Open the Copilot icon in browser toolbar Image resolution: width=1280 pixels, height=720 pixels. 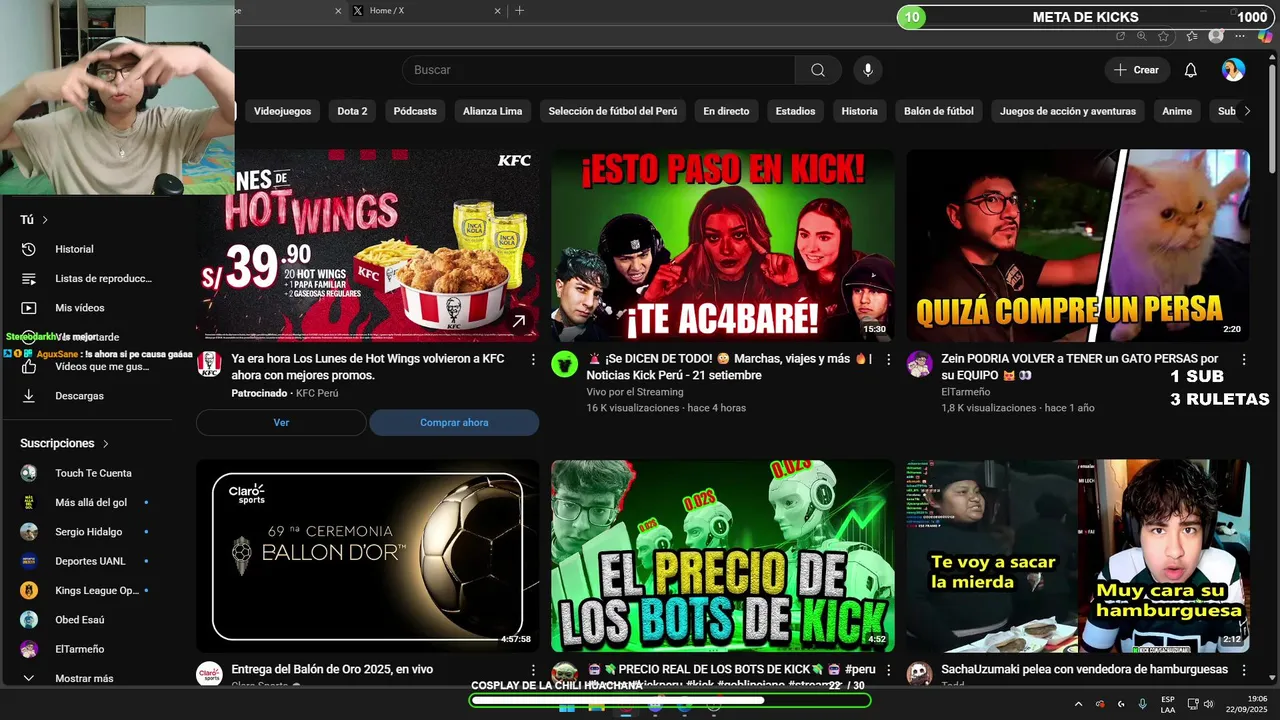(x=1266, y=36)
